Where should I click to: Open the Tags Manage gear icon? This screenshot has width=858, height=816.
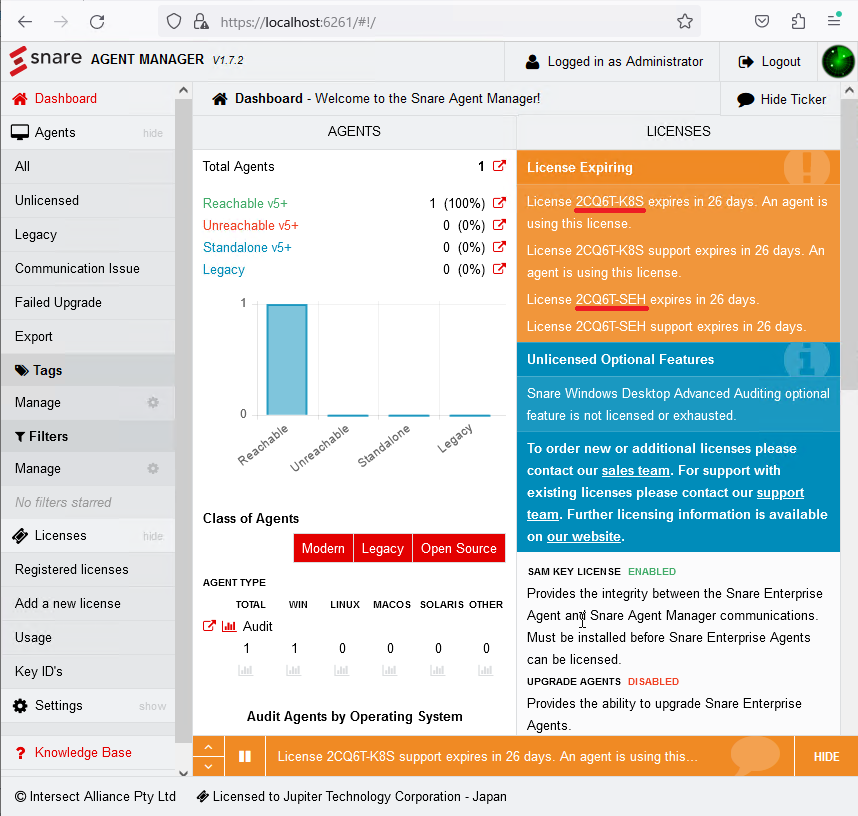153,403
